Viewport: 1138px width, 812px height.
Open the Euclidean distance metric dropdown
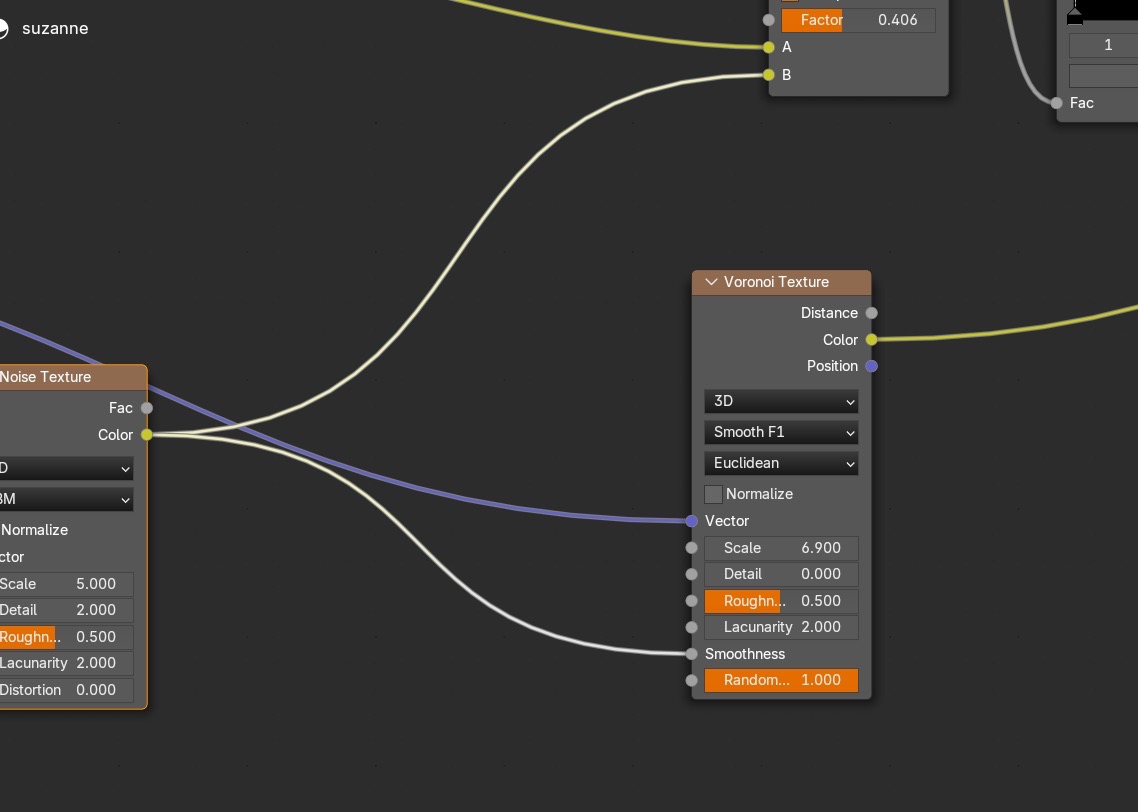(781, 463)
